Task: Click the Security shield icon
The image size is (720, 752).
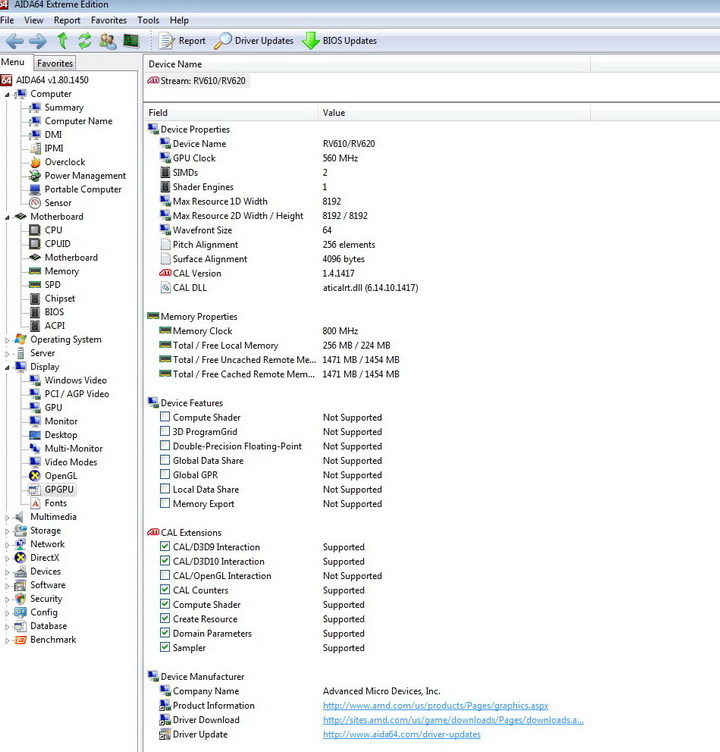Action: tap(20, 599)
